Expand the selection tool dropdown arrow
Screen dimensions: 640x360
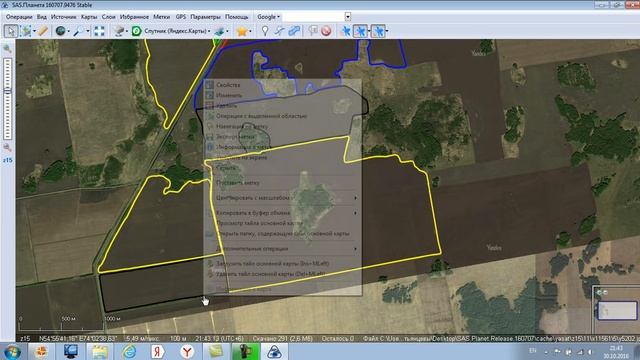click(x=34, y=31)
